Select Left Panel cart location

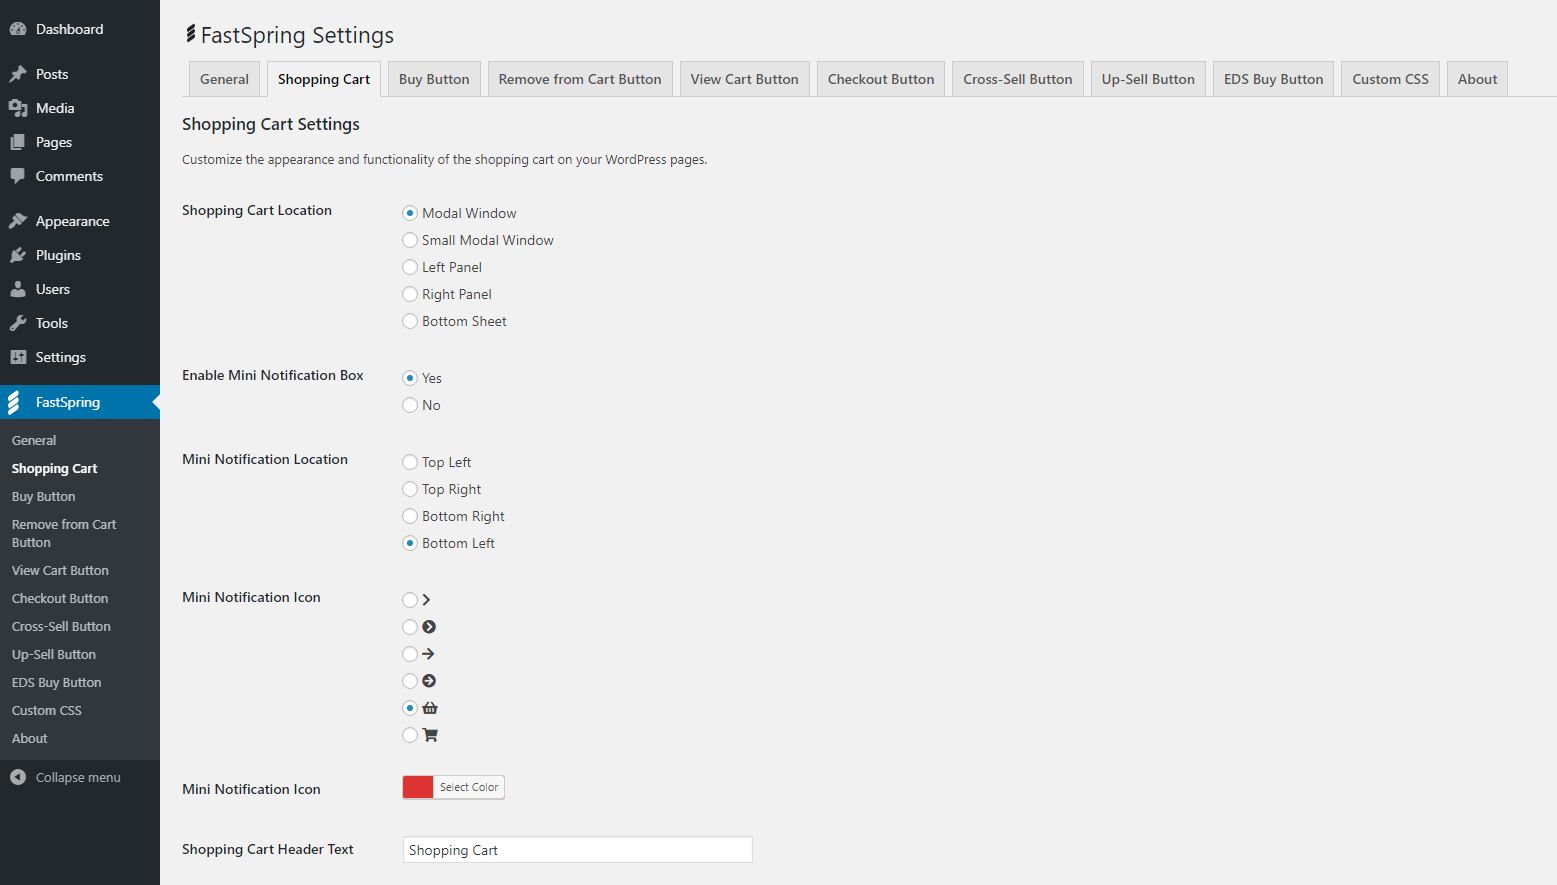[410, 267]
